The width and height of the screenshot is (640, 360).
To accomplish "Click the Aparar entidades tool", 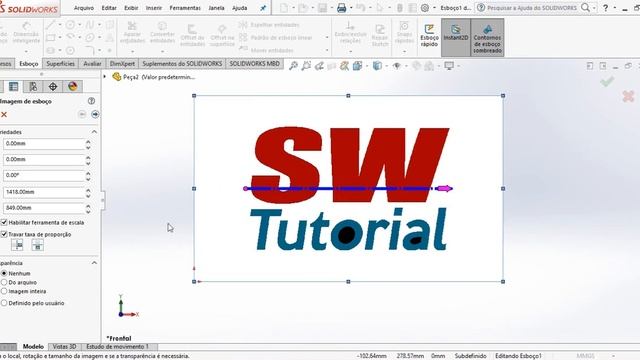I will click(132, 33).
